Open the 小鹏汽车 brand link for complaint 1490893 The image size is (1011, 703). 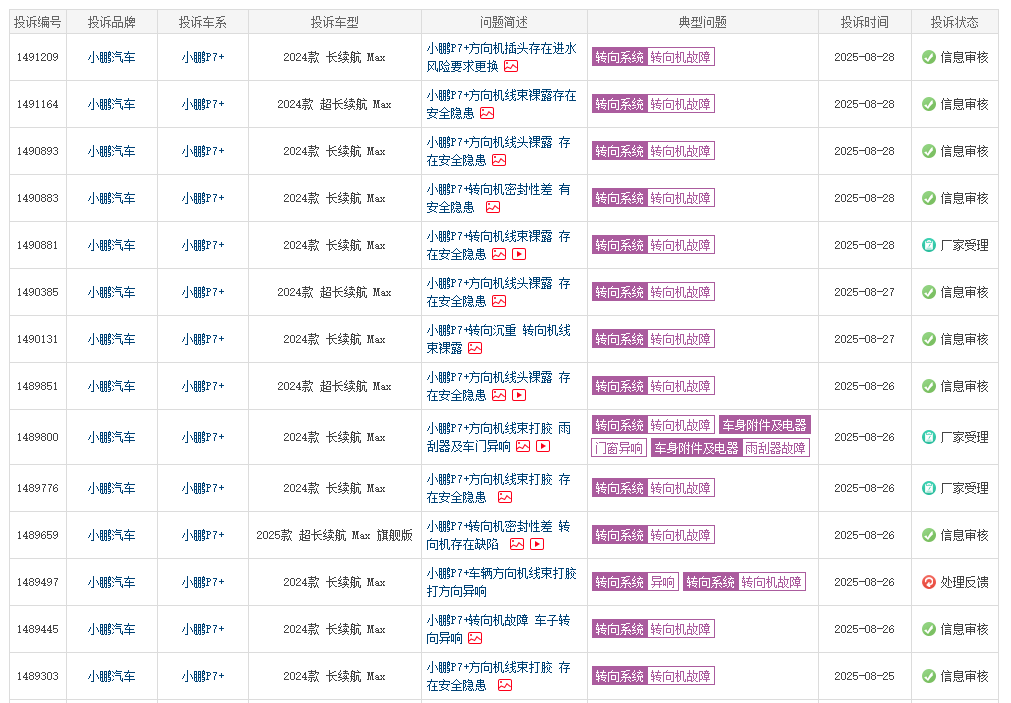(x=111, y=151)
